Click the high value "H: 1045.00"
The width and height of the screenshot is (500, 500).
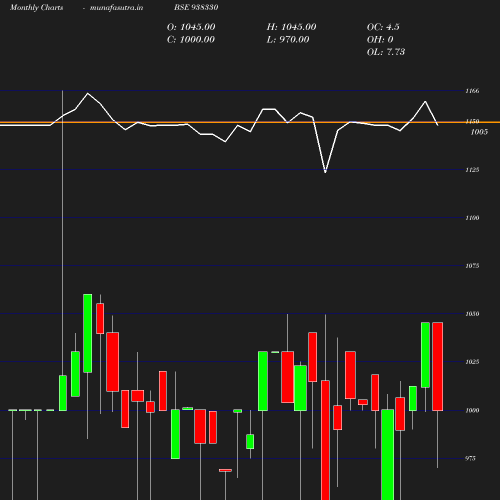click(x=291, y=27)
